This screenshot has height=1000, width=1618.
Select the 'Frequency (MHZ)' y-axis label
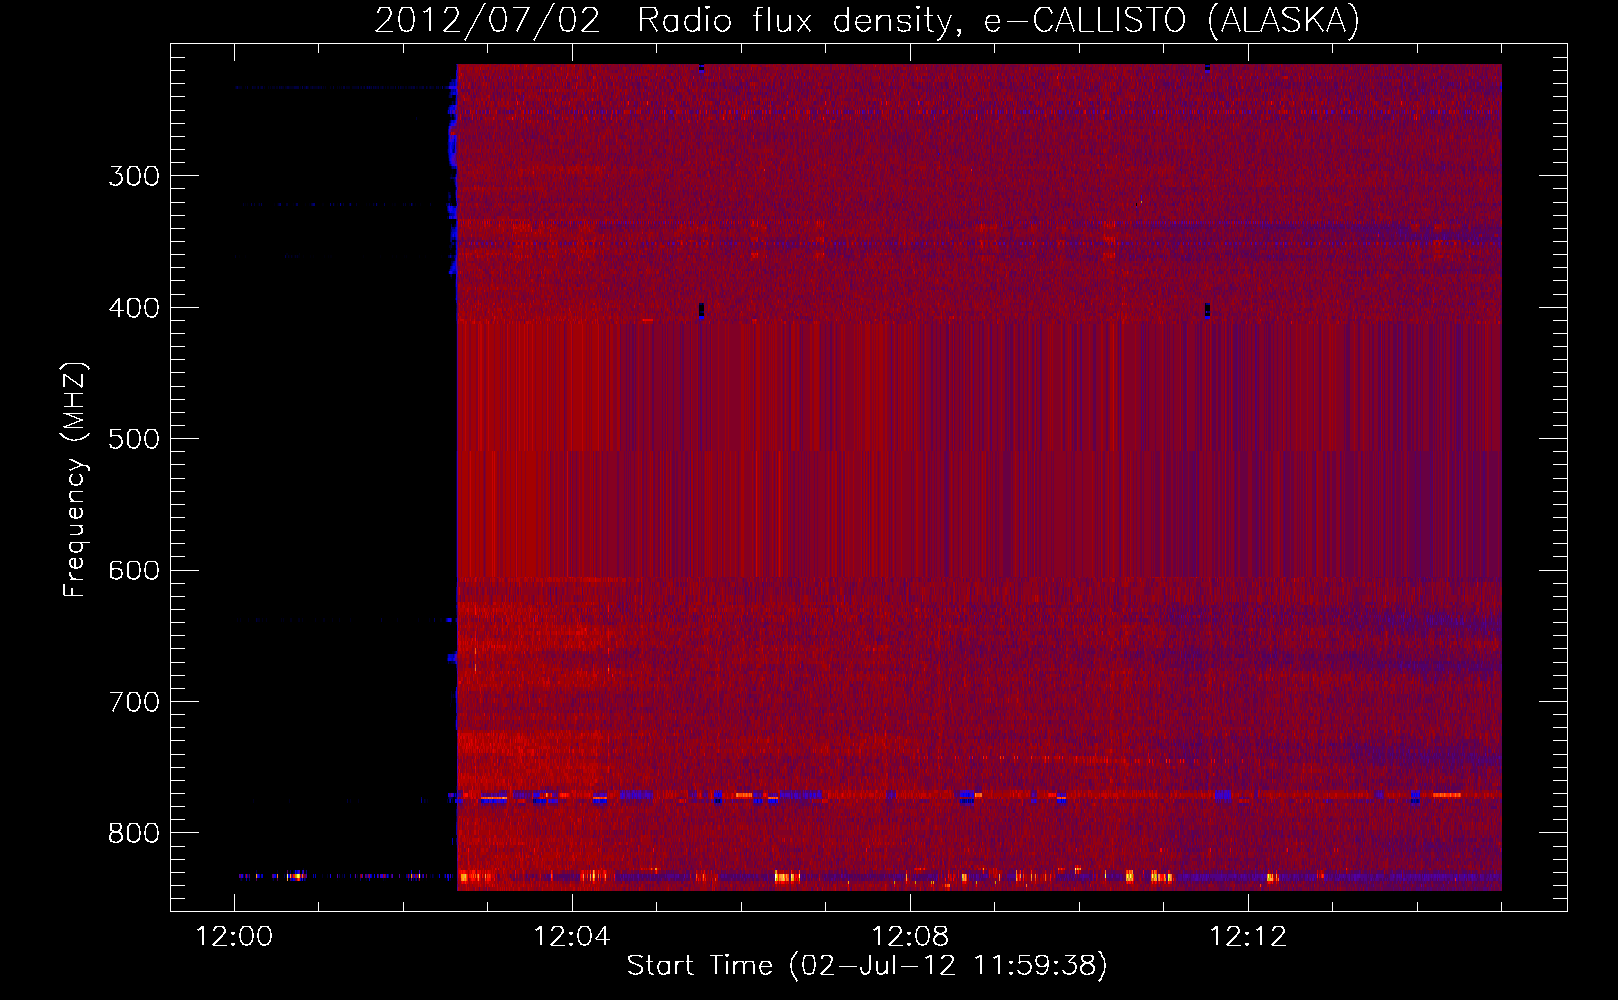tap(75, 479)
